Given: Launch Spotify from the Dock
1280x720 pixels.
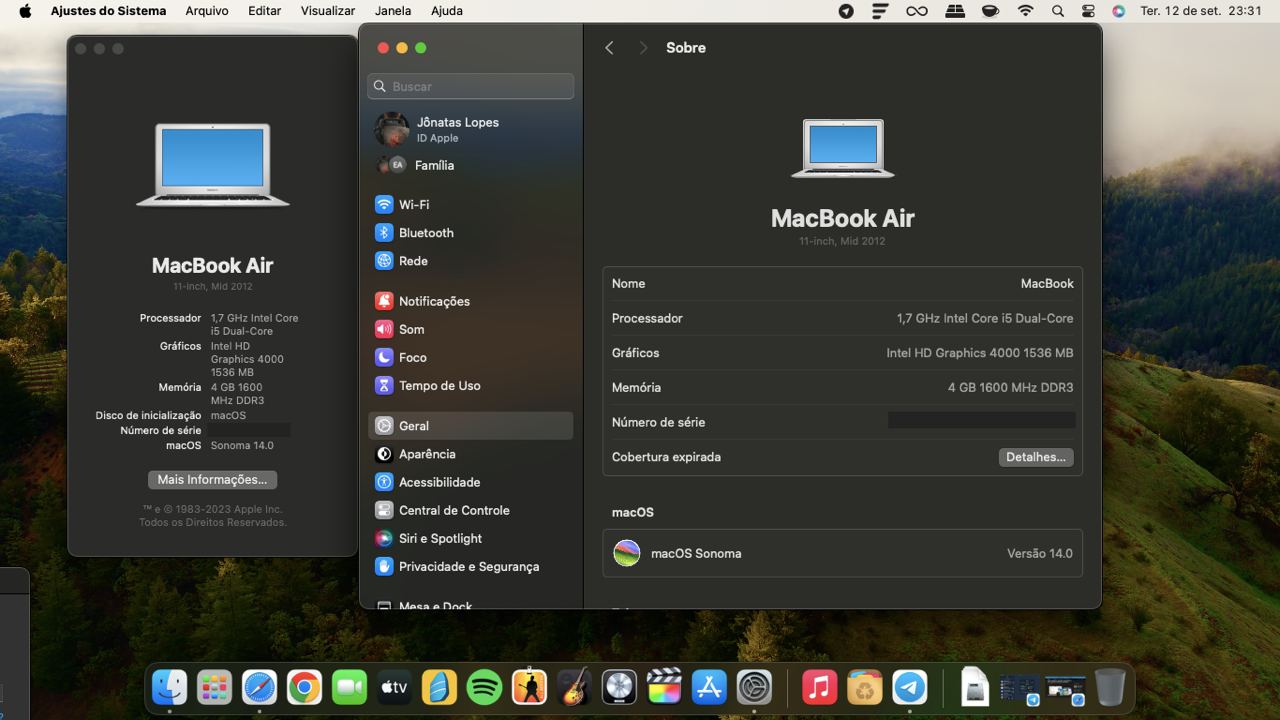Looking at the screenshot, I should pos(484,687).
